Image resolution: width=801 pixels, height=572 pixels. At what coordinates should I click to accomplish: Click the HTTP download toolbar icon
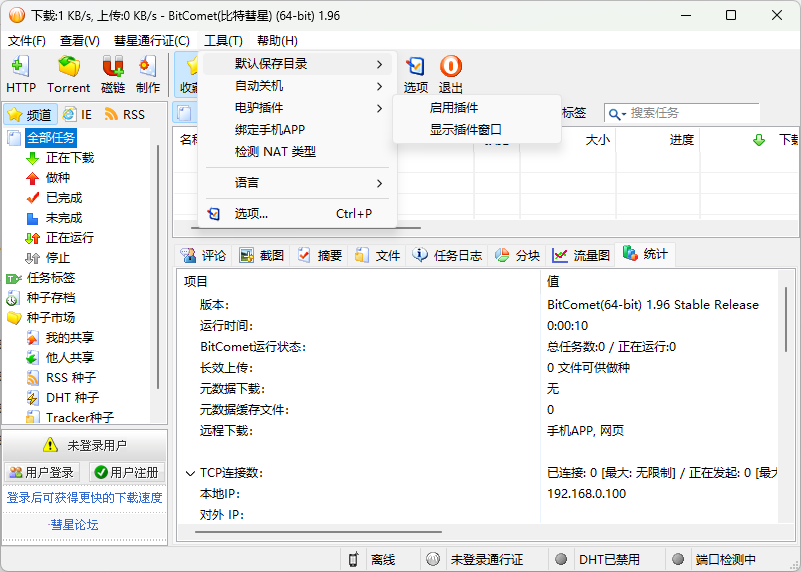(20, 68)
